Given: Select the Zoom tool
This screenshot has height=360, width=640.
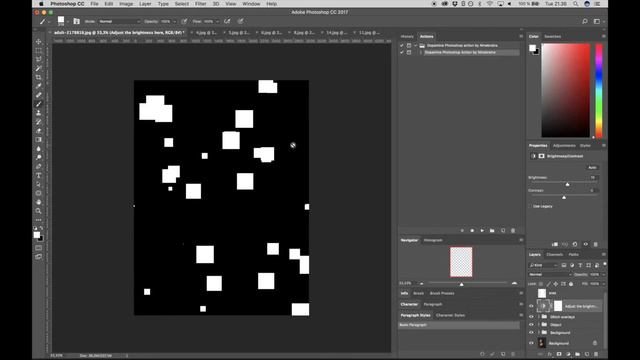Looking at the screenshot, I should pos(39,211).
